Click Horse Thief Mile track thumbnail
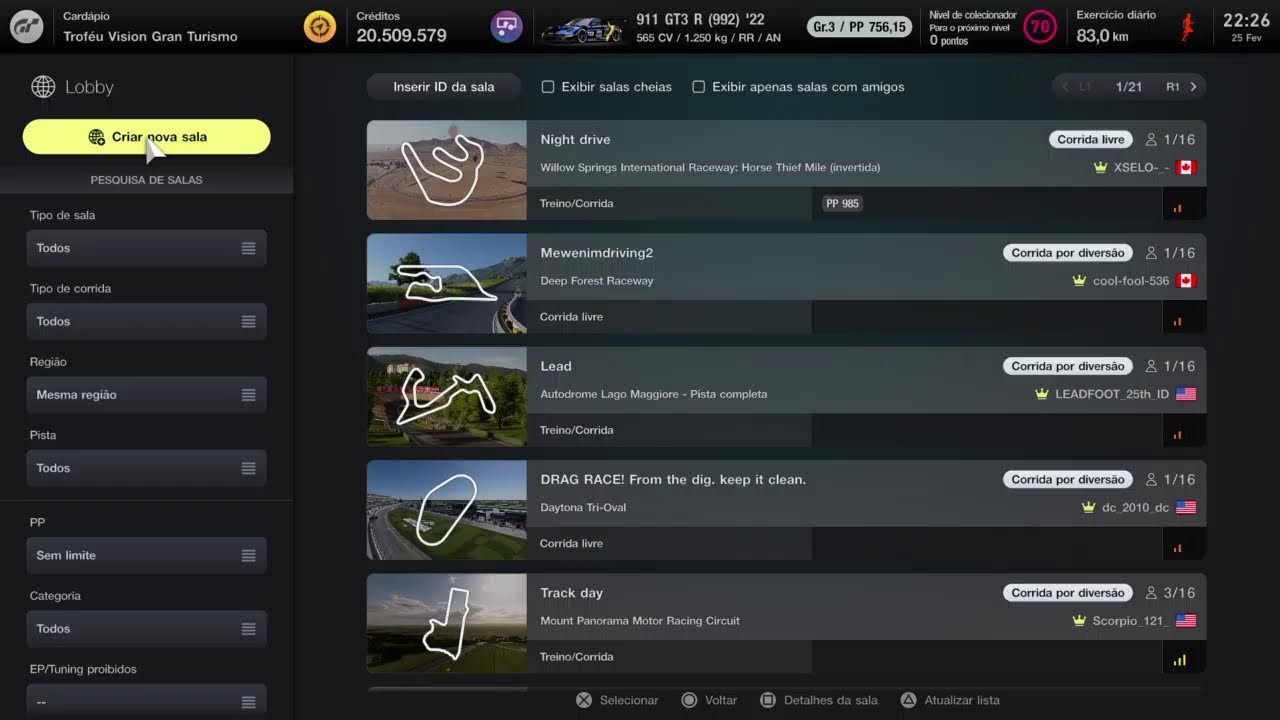Screen dimensions: 1280x720 click(x=447, y=170)
